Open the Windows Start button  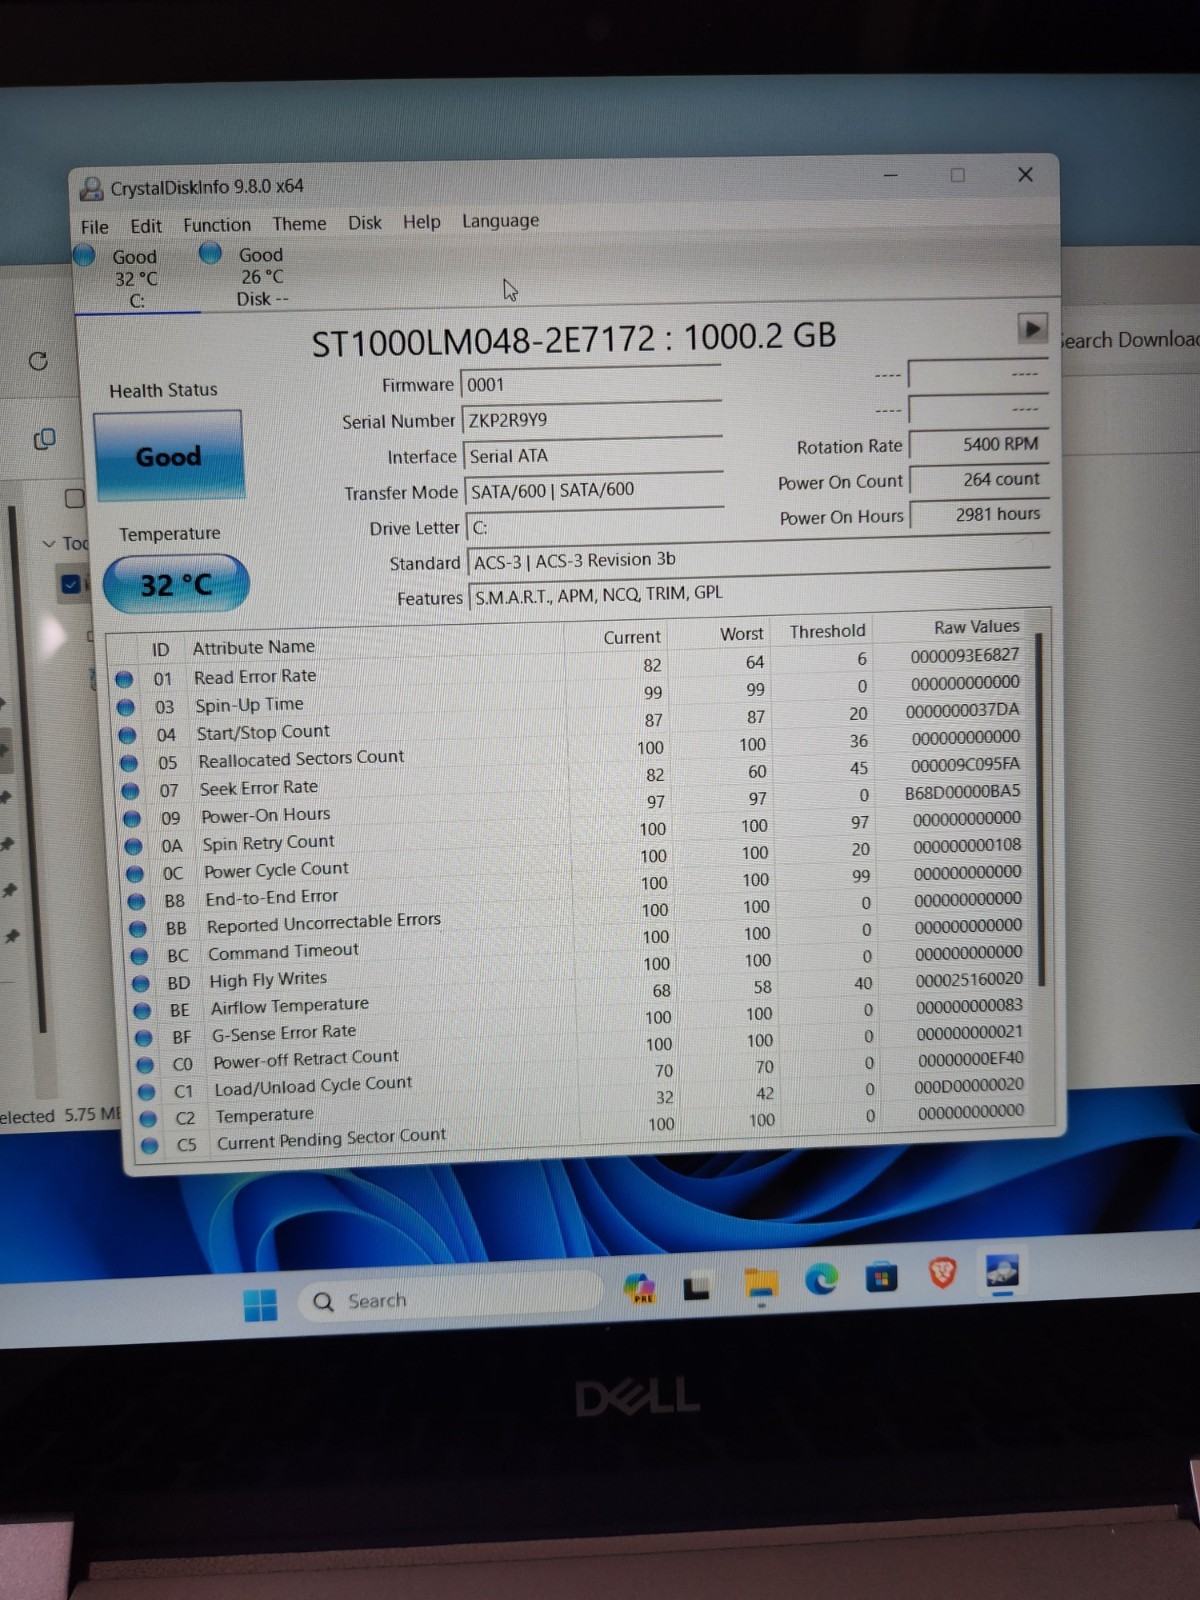pos(261,1304)
